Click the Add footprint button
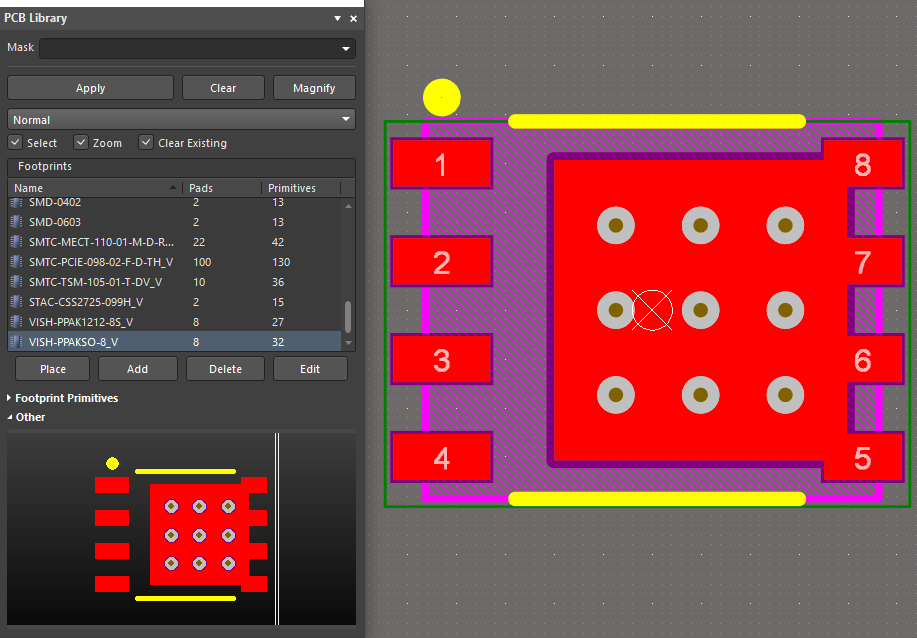917x638 pixels. (x=137, y=369)
